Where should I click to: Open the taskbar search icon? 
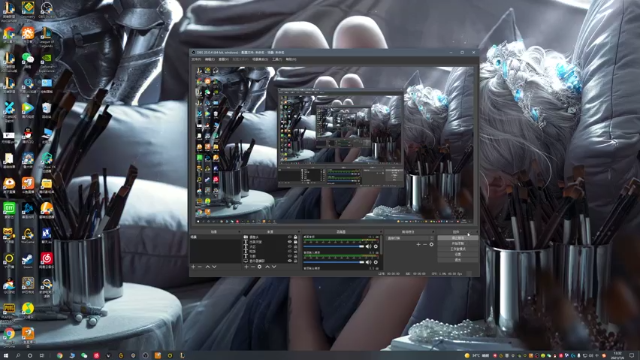[x=18, y=356]
